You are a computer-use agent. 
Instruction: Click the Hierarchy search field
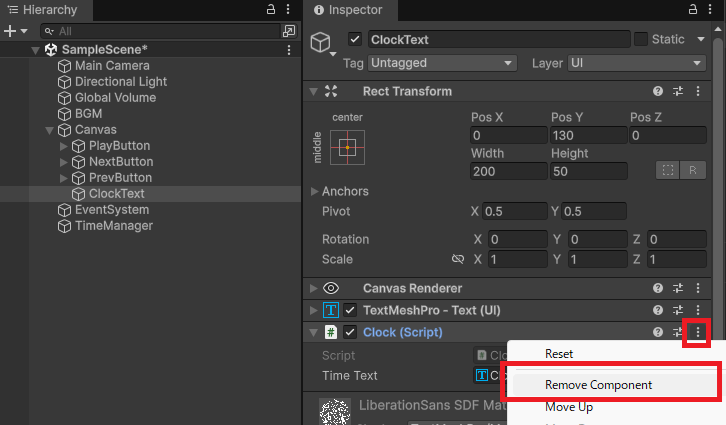point(165,31)
